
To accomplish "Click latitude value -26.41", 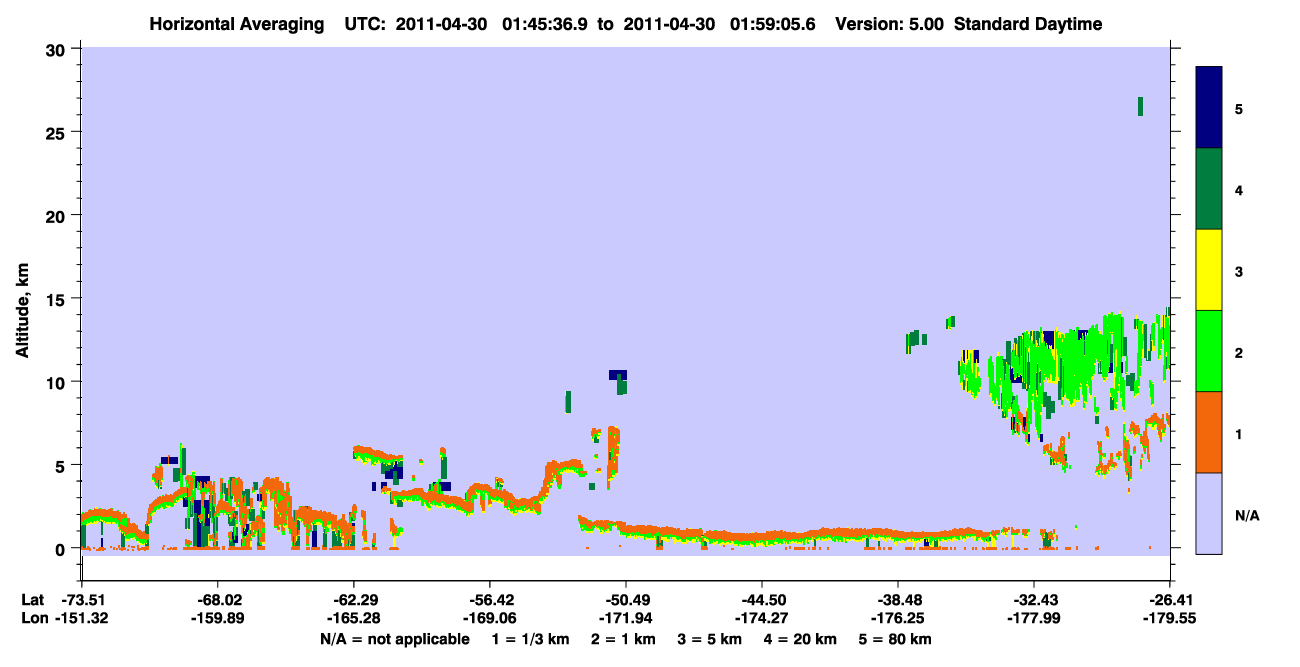I will pos(1169,600).
